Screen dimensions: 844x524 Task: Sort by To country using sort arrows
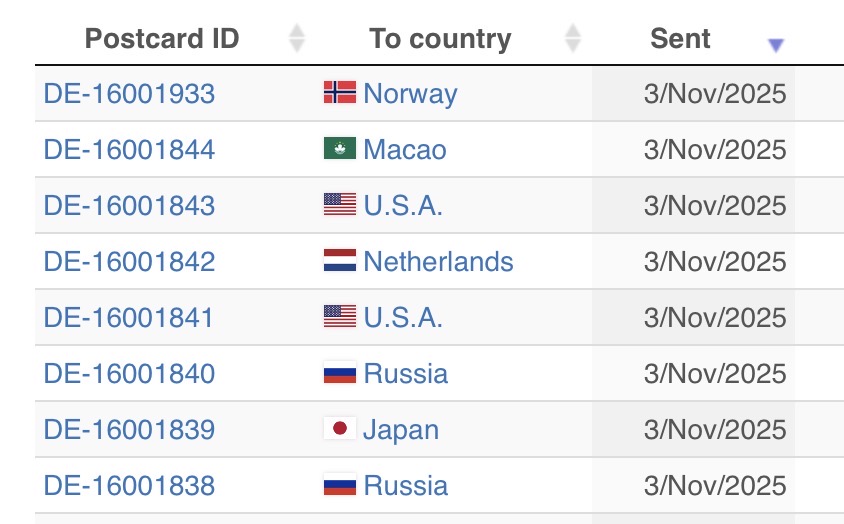572,39
